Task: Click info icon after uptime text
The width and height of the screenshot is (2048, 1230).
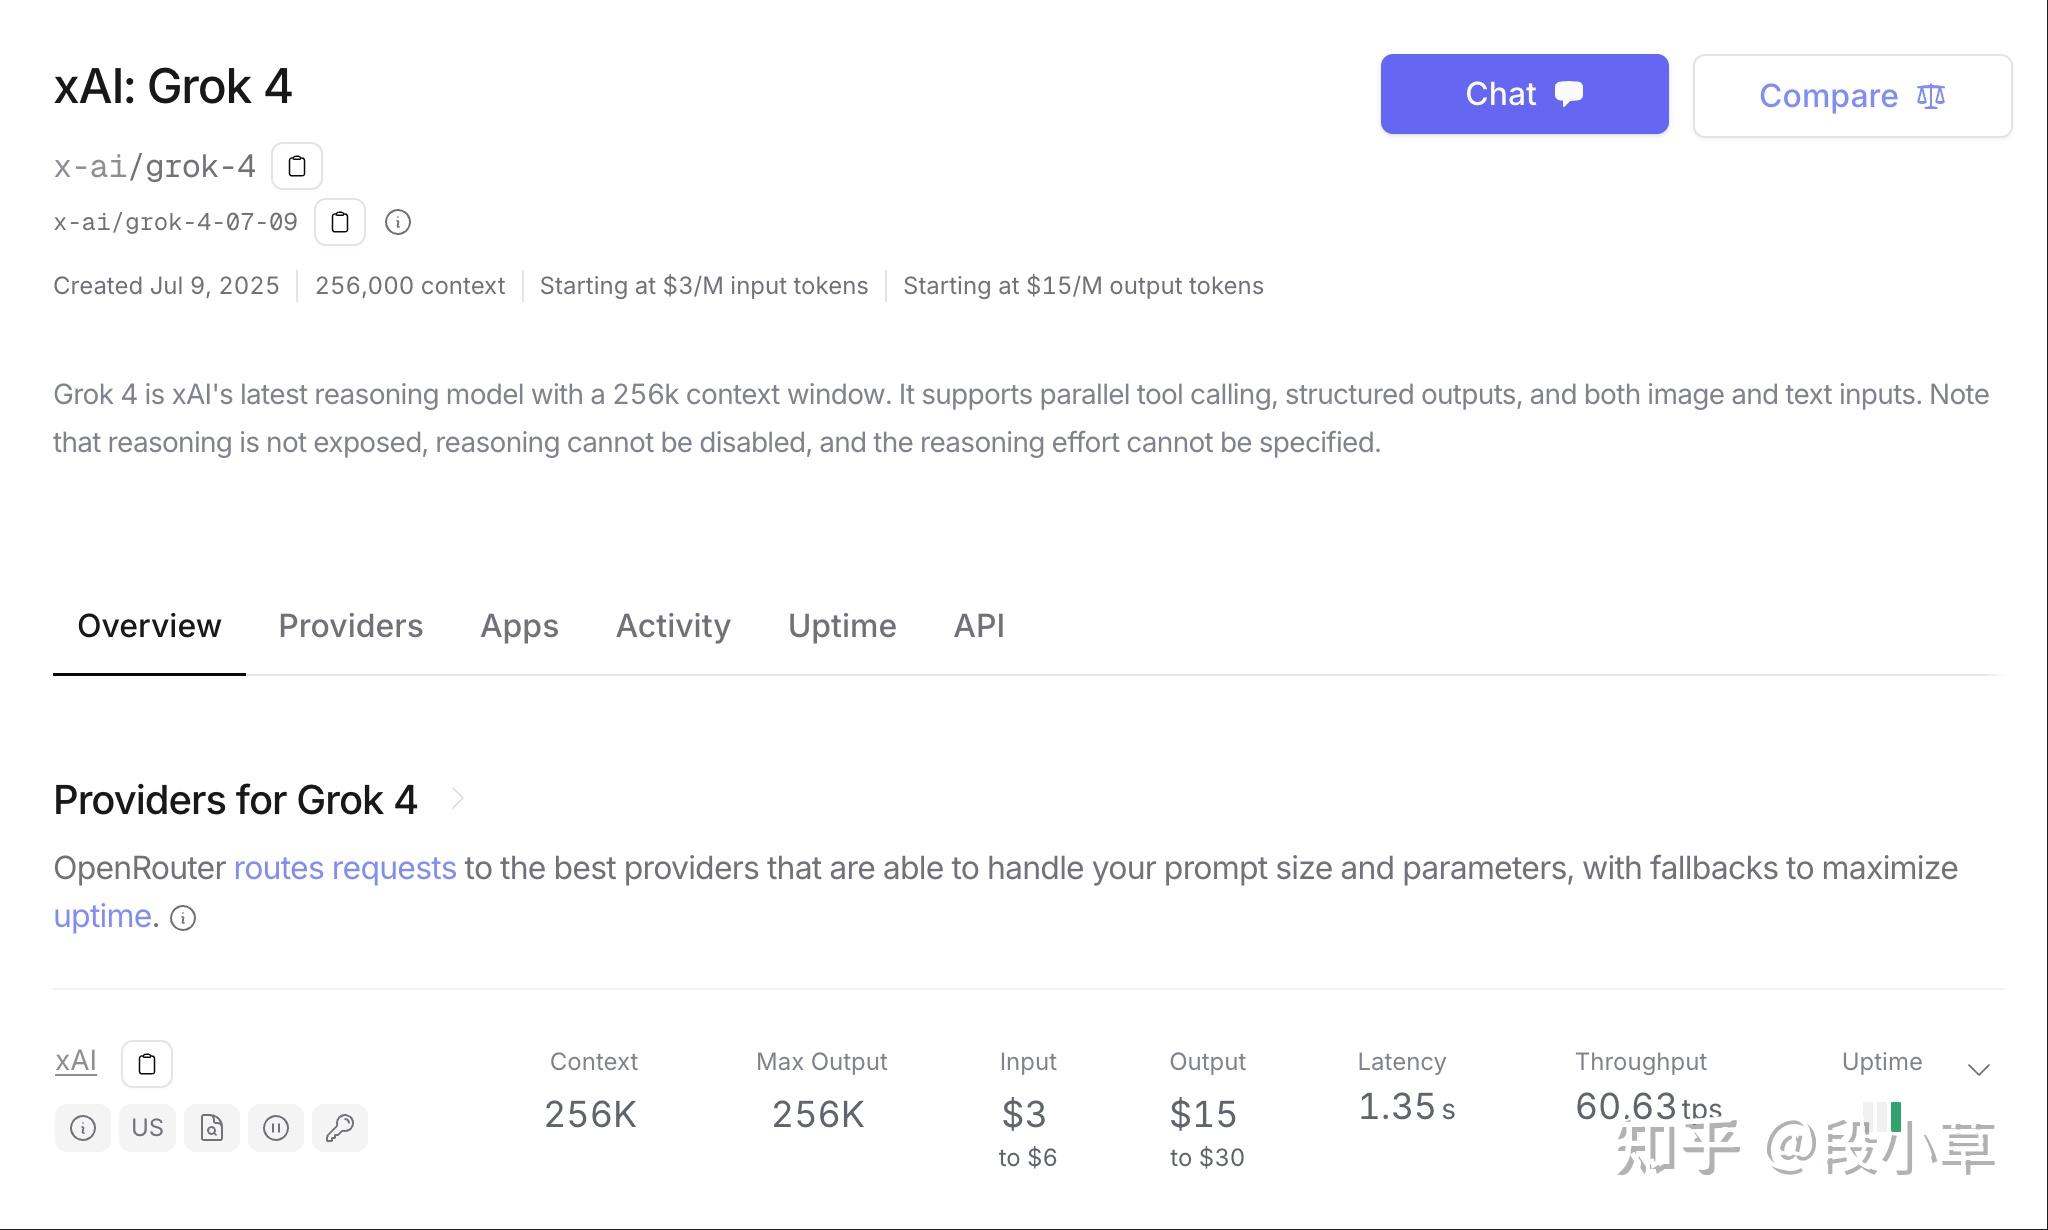Action: 183,918
